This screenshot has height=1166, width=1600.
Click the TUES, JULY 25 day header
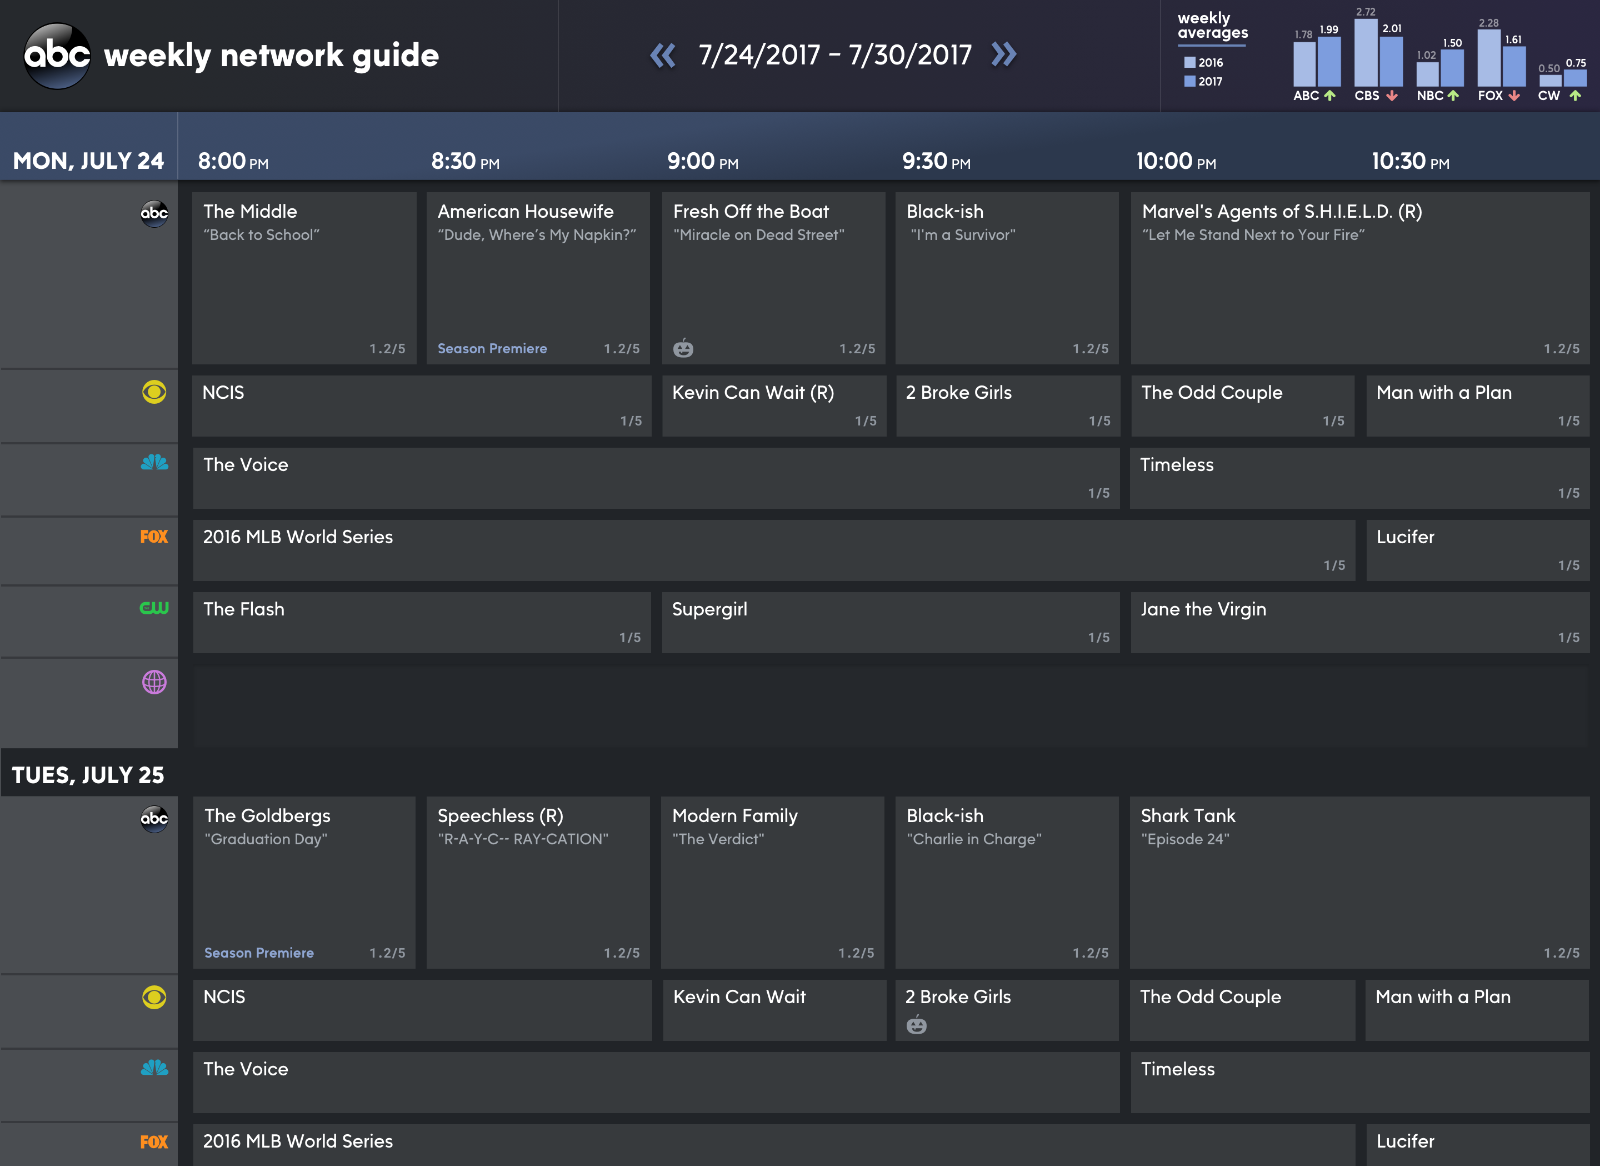click(88, 775)
